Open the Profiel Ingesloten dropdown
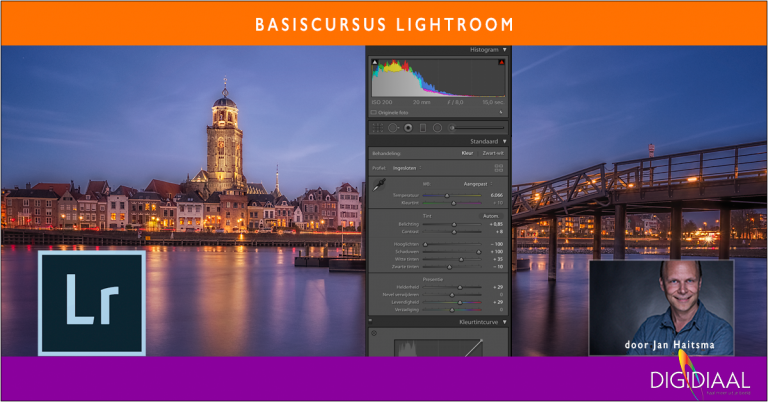The width and height of the screenshot is (768, 402). 407,168
